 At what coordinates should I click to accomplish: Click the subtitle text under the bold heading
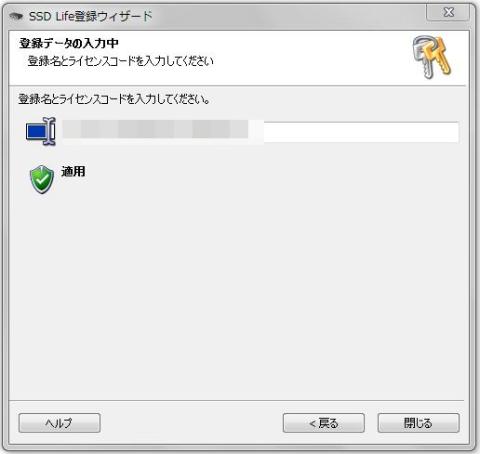(x=120, y=61)
